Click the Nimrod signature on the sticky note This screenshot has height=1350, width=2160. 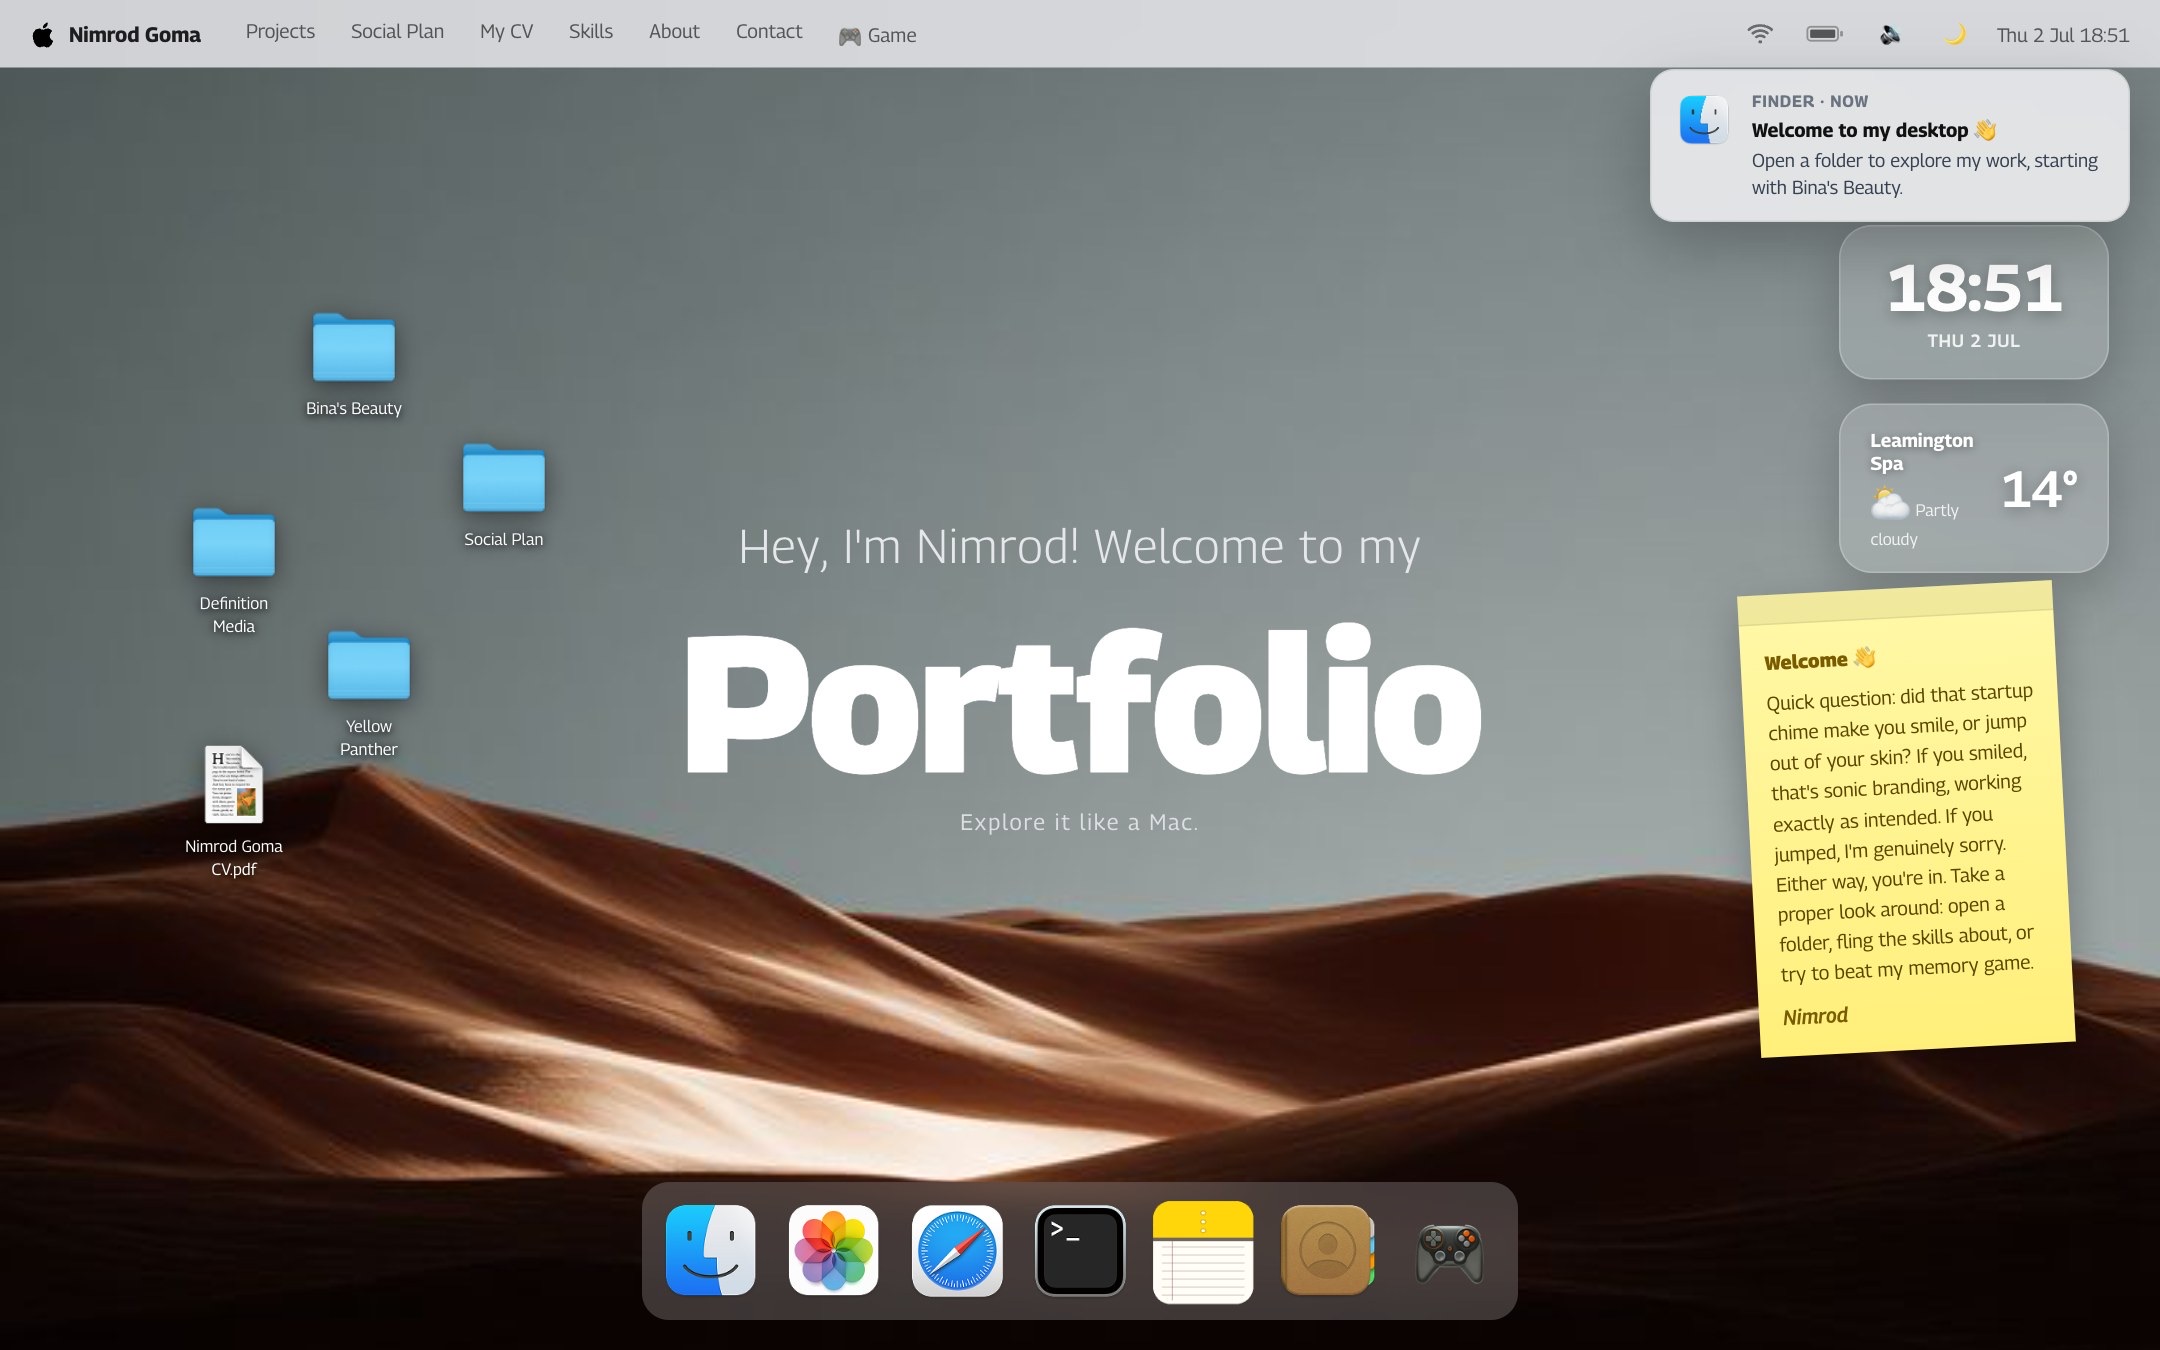coord(1815,1016)
